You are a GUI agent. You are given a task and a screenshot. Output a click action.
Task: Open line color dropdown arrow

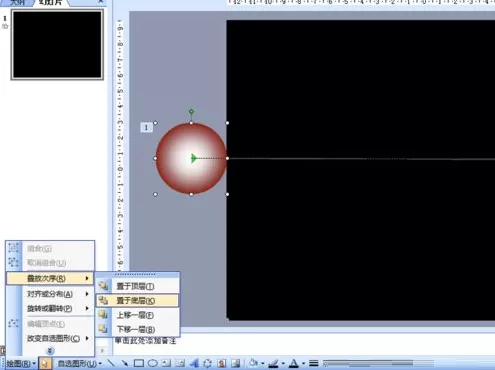pos(283,363)
